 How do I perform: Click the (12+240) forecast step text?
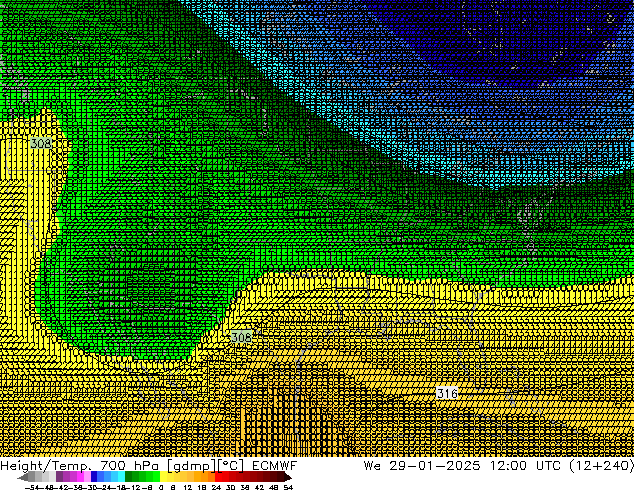(601, 465)
